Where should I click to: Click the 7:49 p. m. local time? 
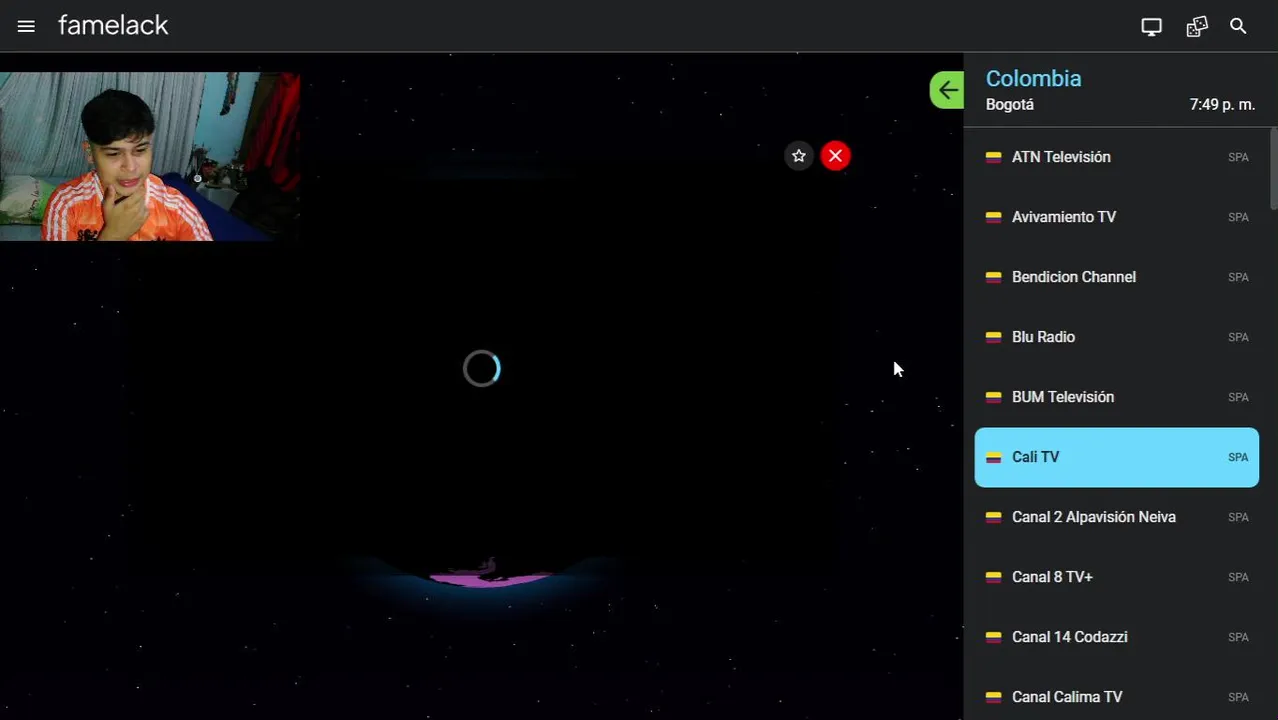[x=1222, y=105]
